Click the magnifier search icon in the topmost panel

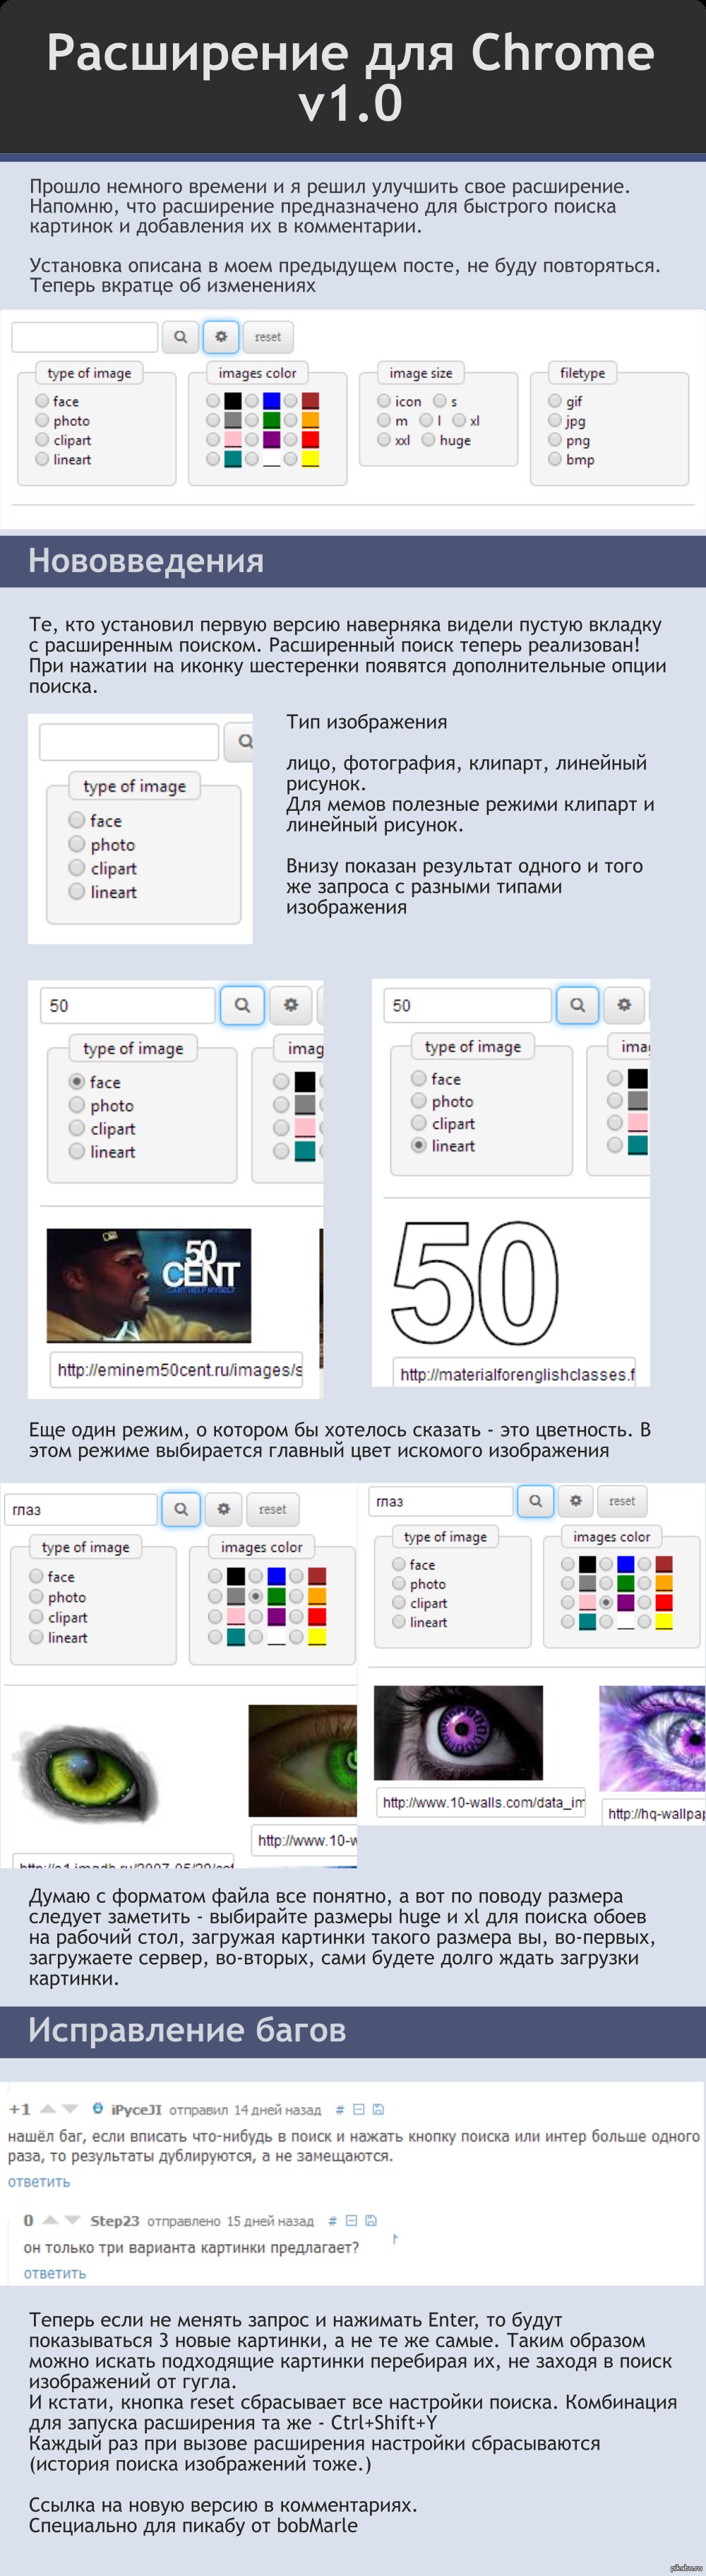tap(180, 337)
